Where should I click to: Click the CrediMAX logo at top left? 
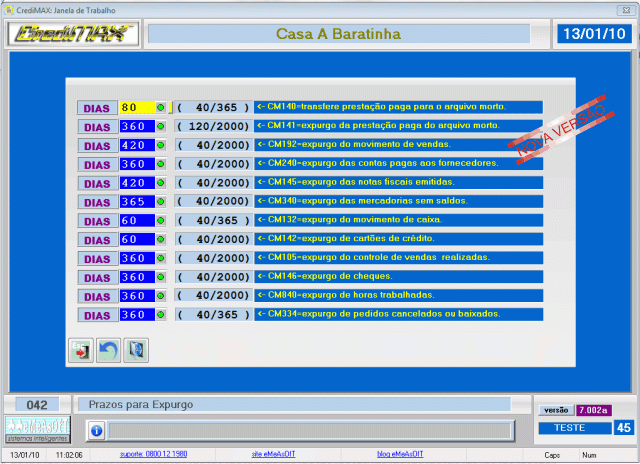[72, 34]
